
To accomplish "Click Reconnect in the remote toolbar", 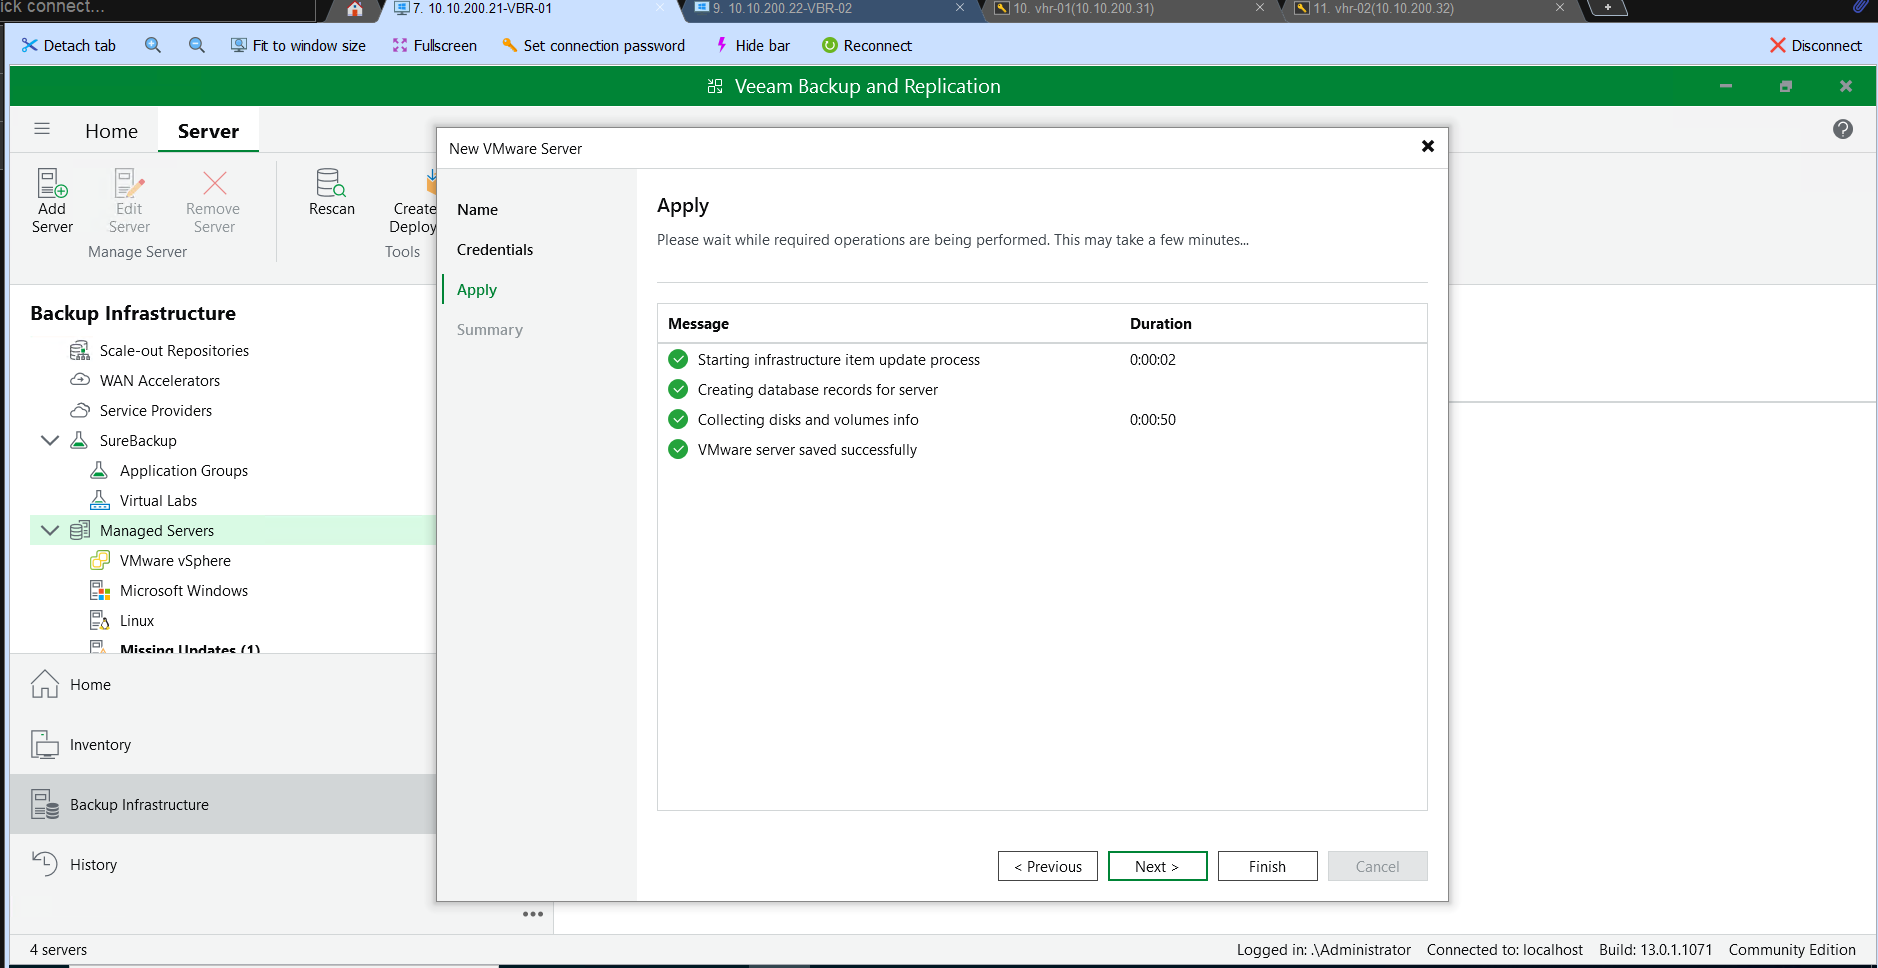I will 867,46.
